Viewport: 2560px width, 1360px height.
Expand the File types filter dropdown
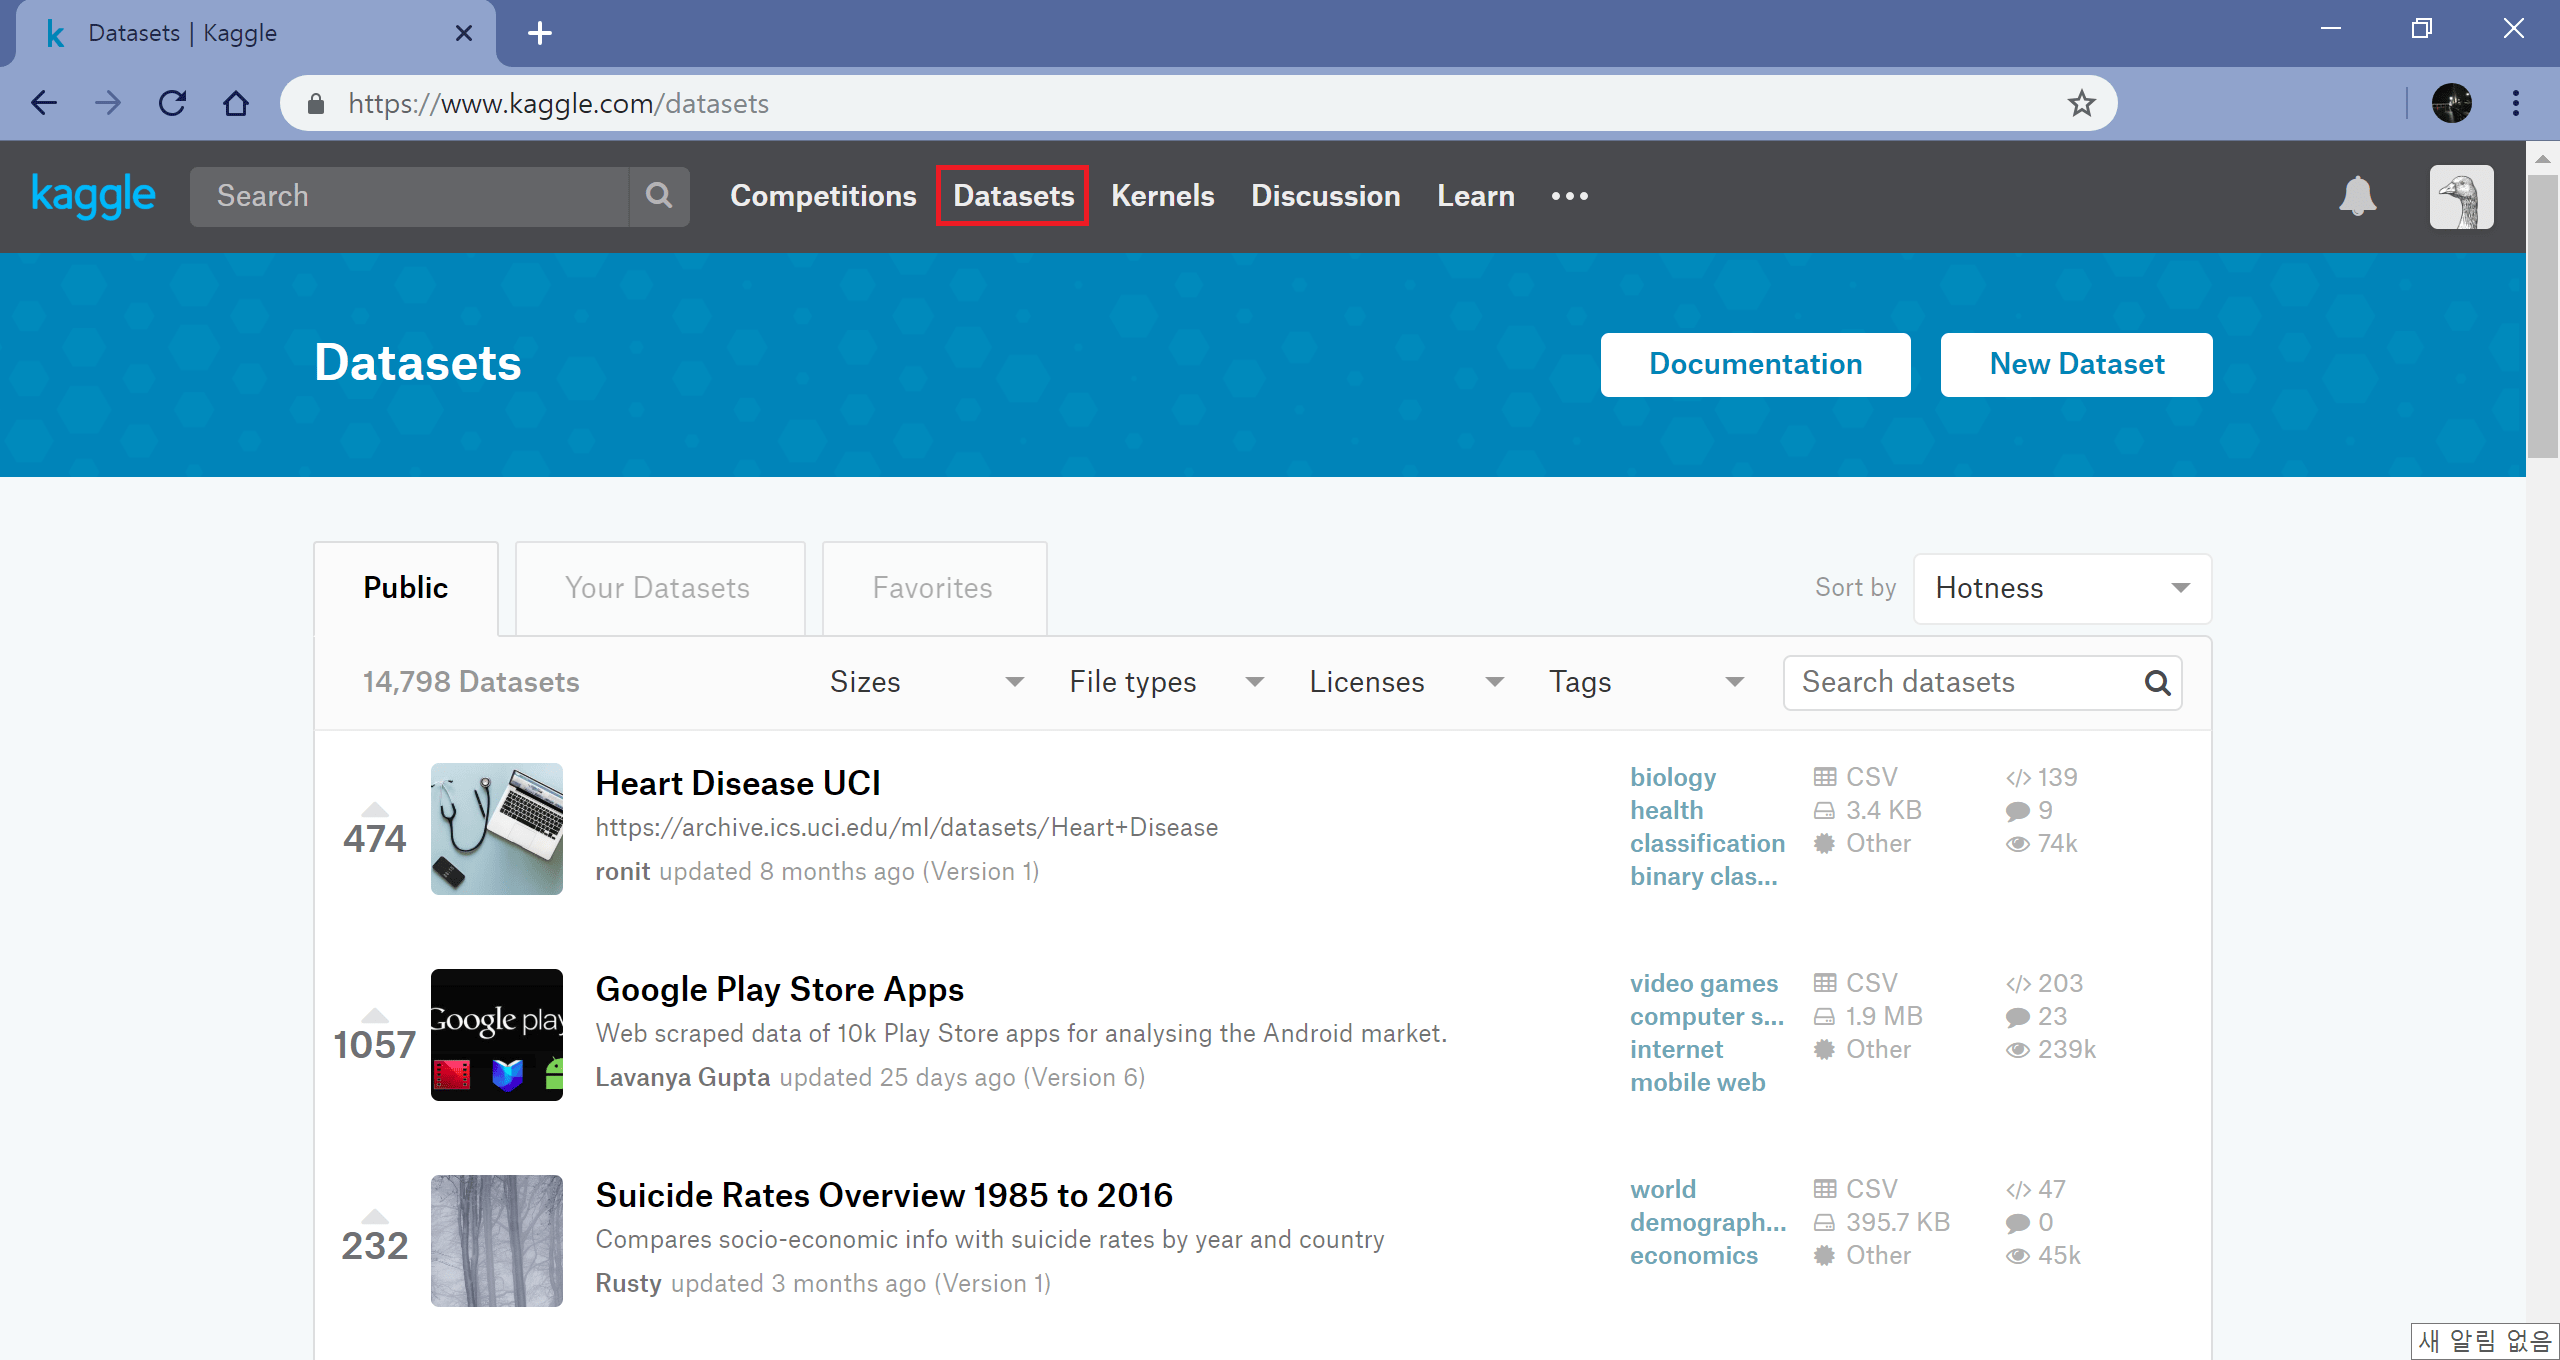click(1166, 682)
